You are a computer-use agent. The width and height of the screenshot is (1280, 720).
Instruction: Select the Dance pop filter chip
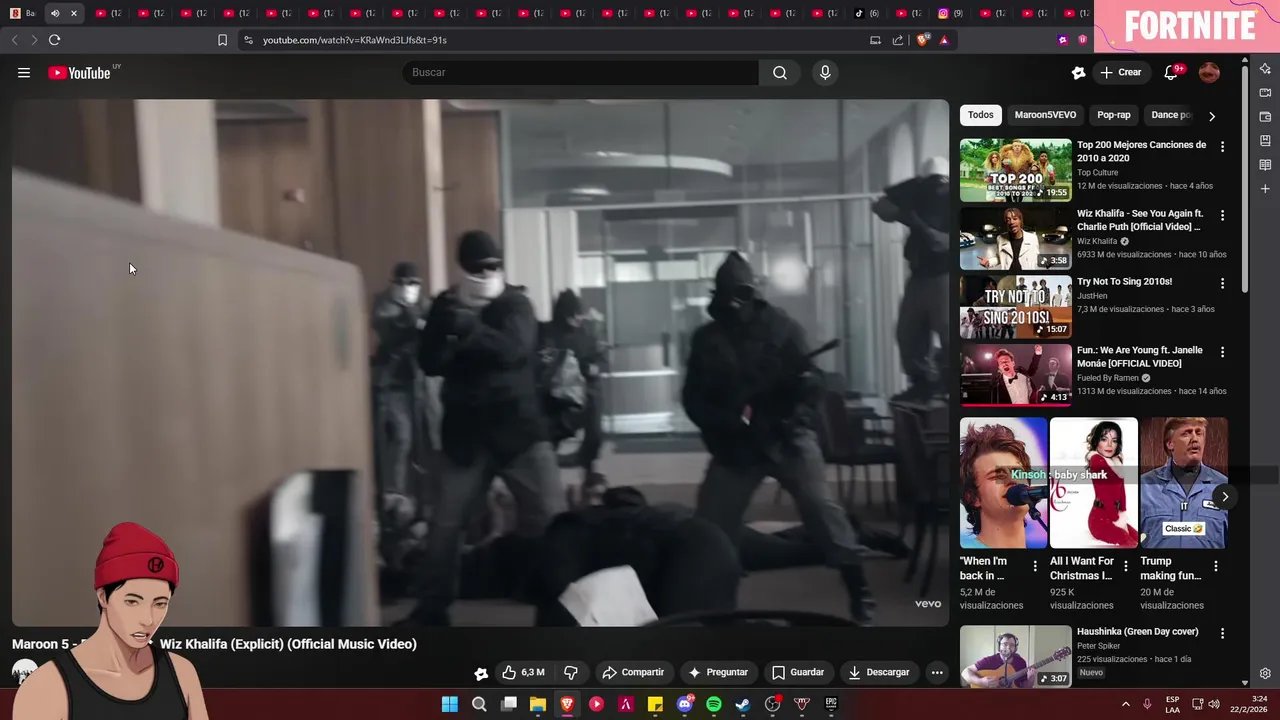coord(1171,115)
